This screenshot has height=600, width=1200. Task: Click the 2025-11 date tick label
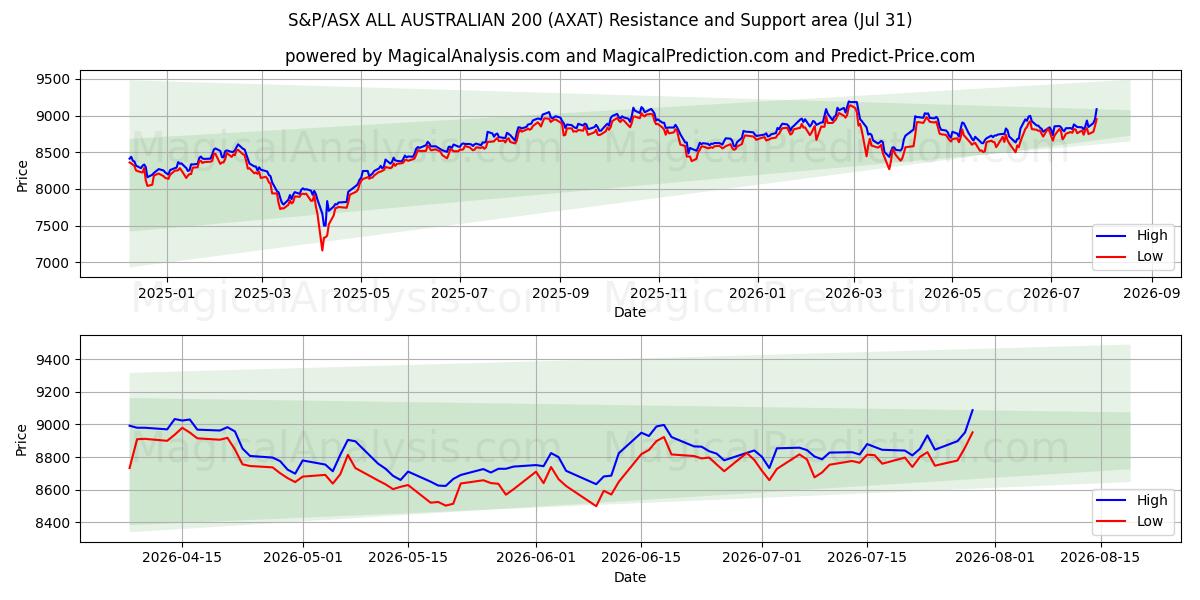tap(659, 293)
